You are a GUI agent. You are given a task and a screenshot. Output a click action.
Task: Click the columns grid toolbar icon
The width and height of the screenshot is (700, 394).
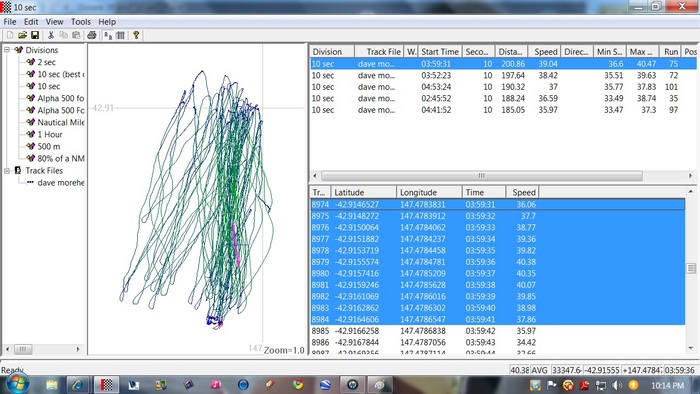coord(121,35)
